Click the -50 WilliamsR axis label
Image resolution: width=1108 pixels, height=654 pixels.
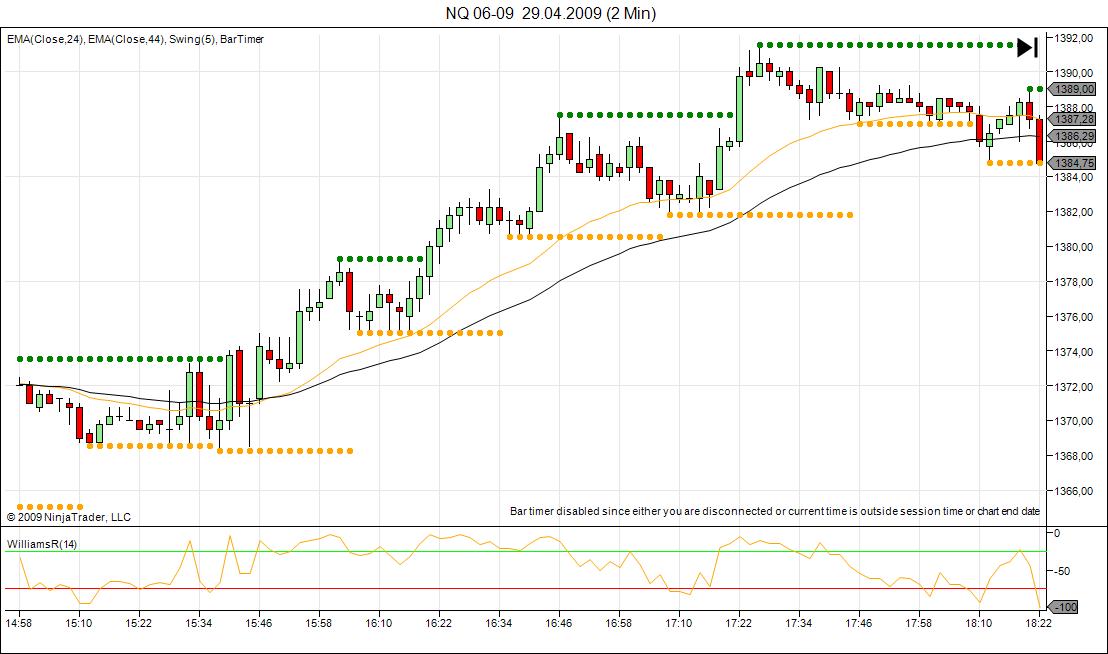point(1063,571)
